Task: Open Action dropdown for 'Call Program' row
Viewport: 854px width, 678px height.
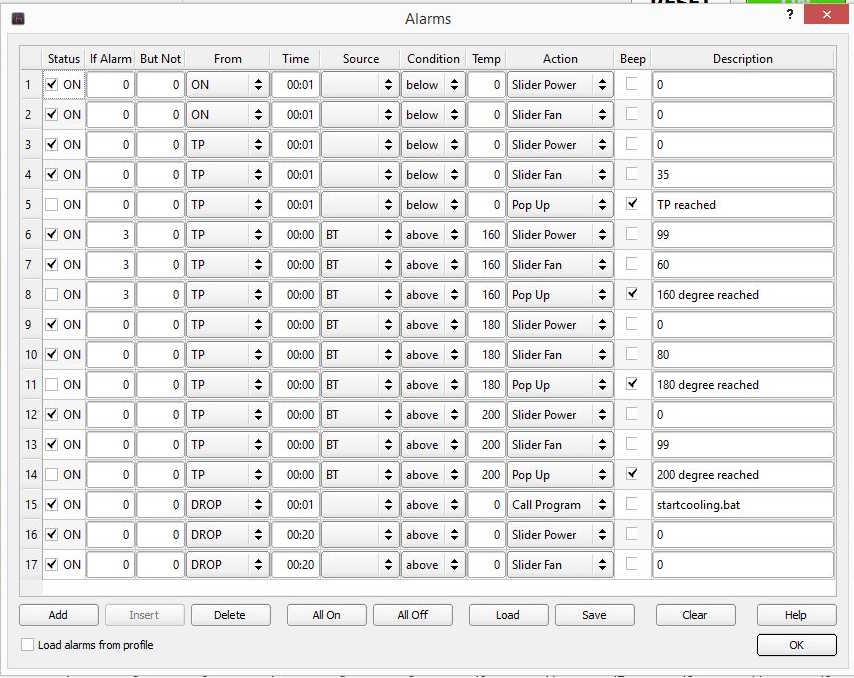Action: pyautogui.click(x=559, y=505)
